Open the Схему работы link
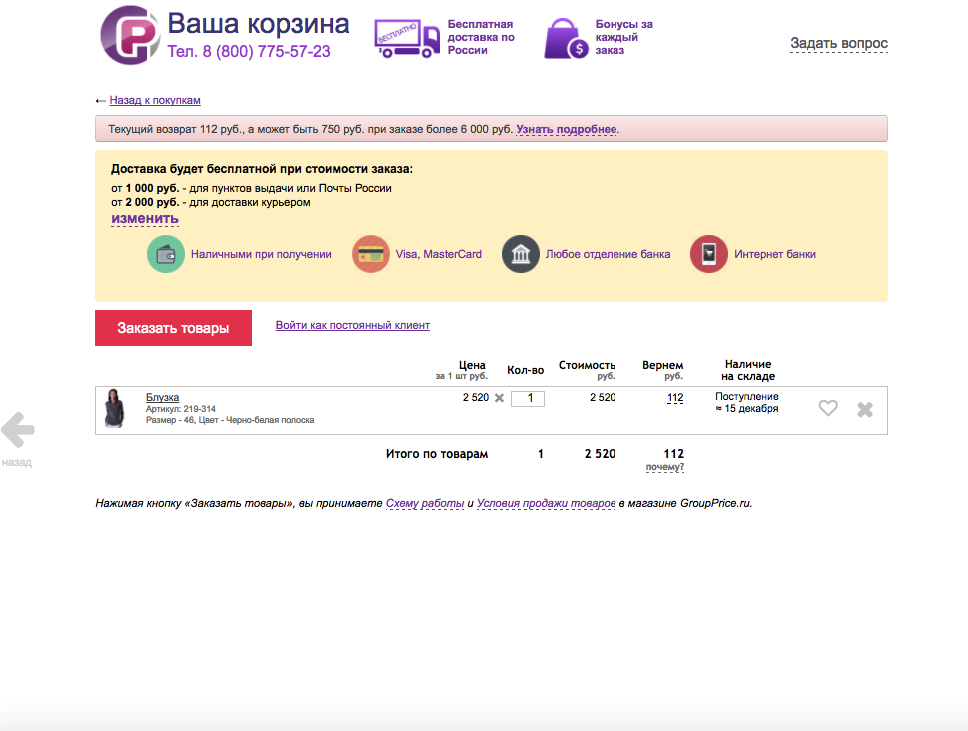This screenshot has width=968, height=731. (x=425, y=503)
